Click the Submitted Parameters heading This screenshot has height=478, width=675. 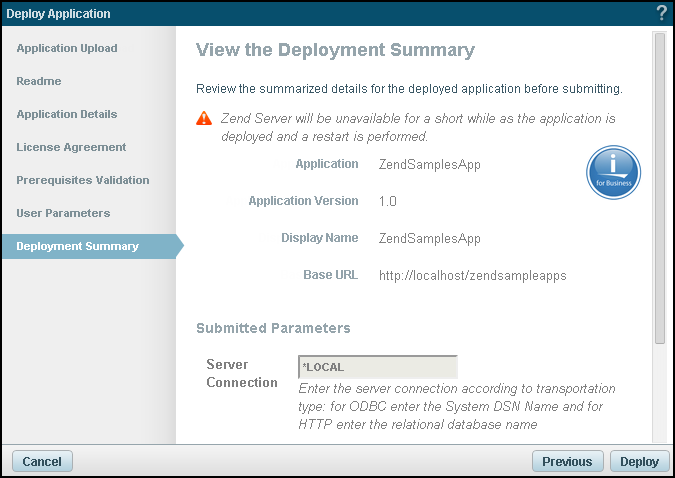273,328
